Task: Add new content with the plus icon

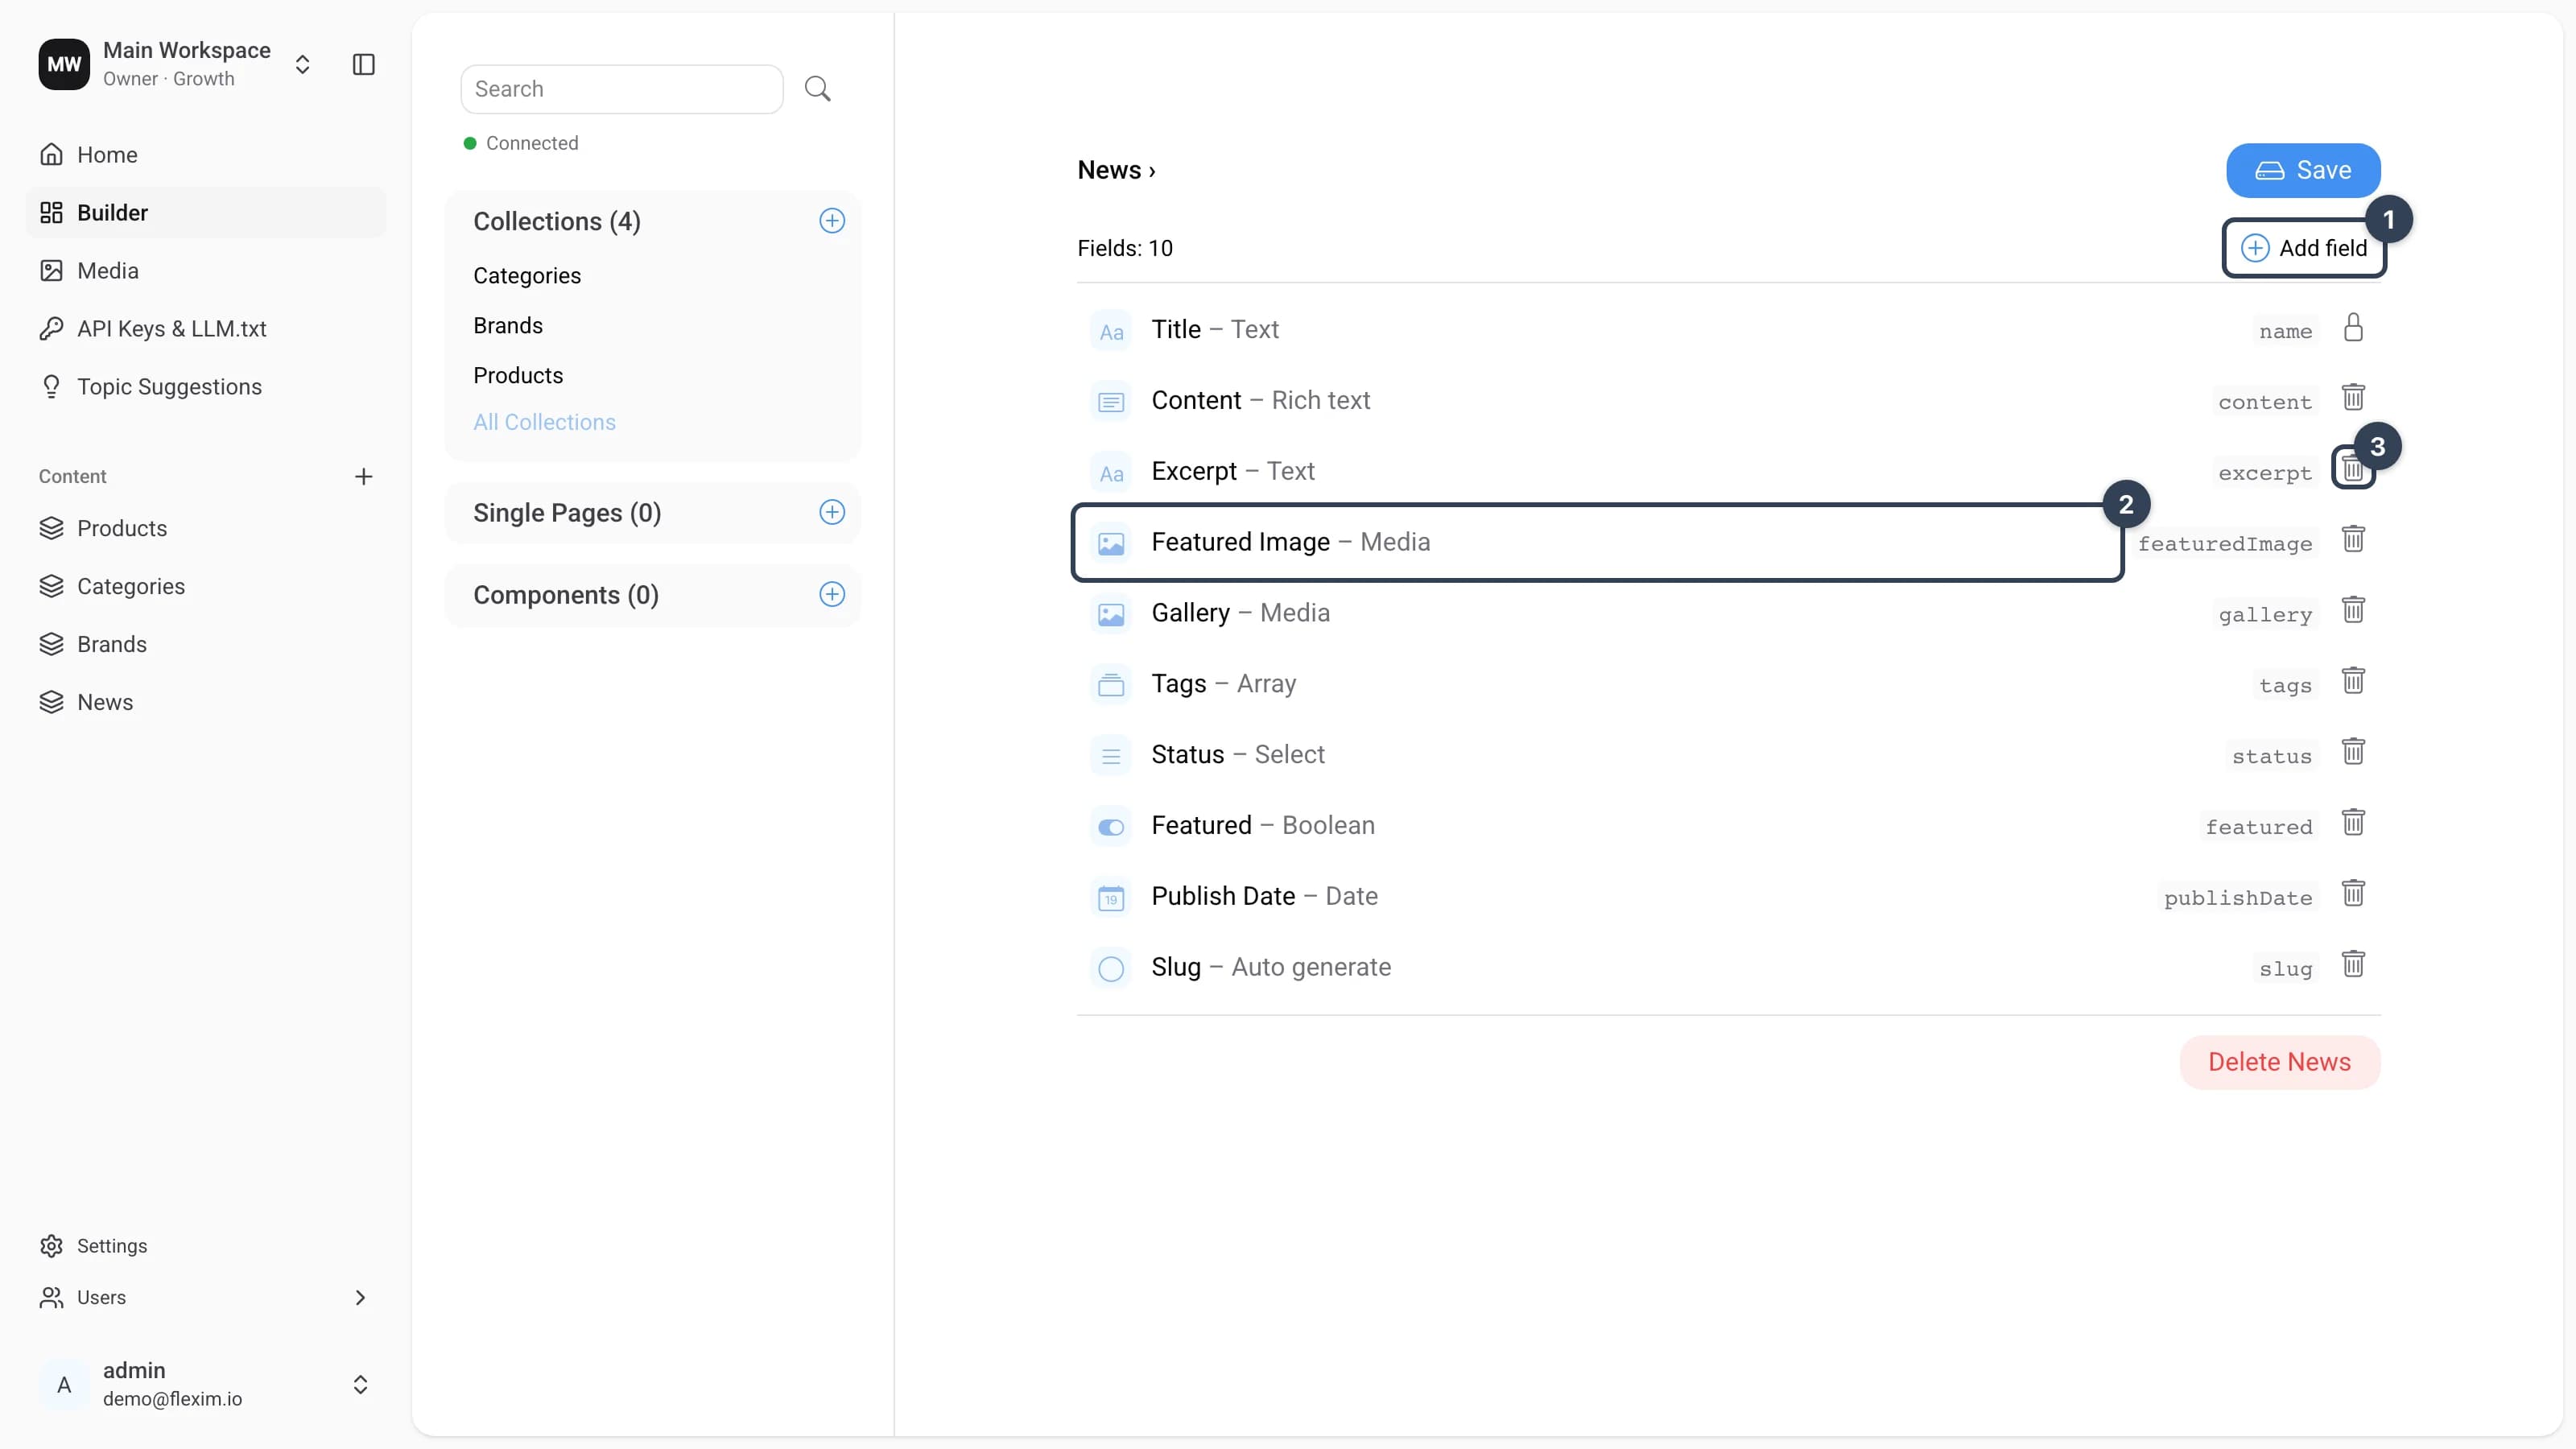Action: click(364, 477)
